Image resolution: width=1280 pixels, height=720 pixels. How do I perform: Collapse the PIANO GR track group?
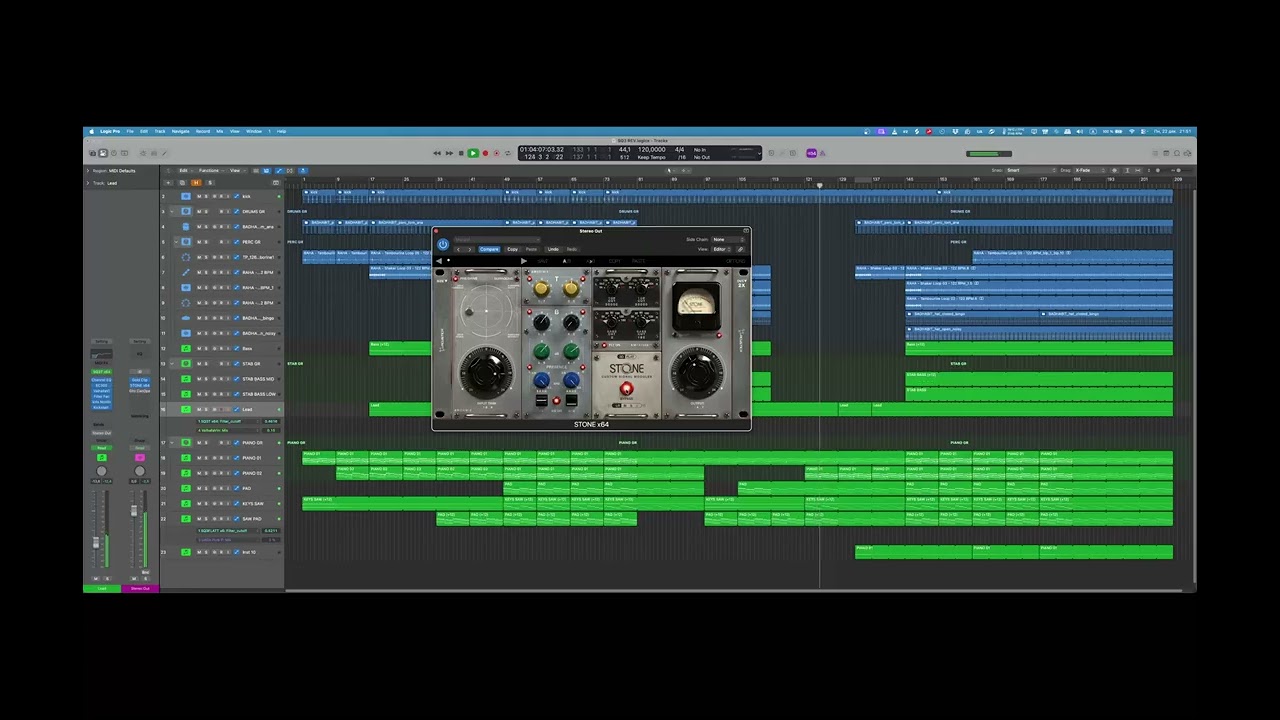172,442
